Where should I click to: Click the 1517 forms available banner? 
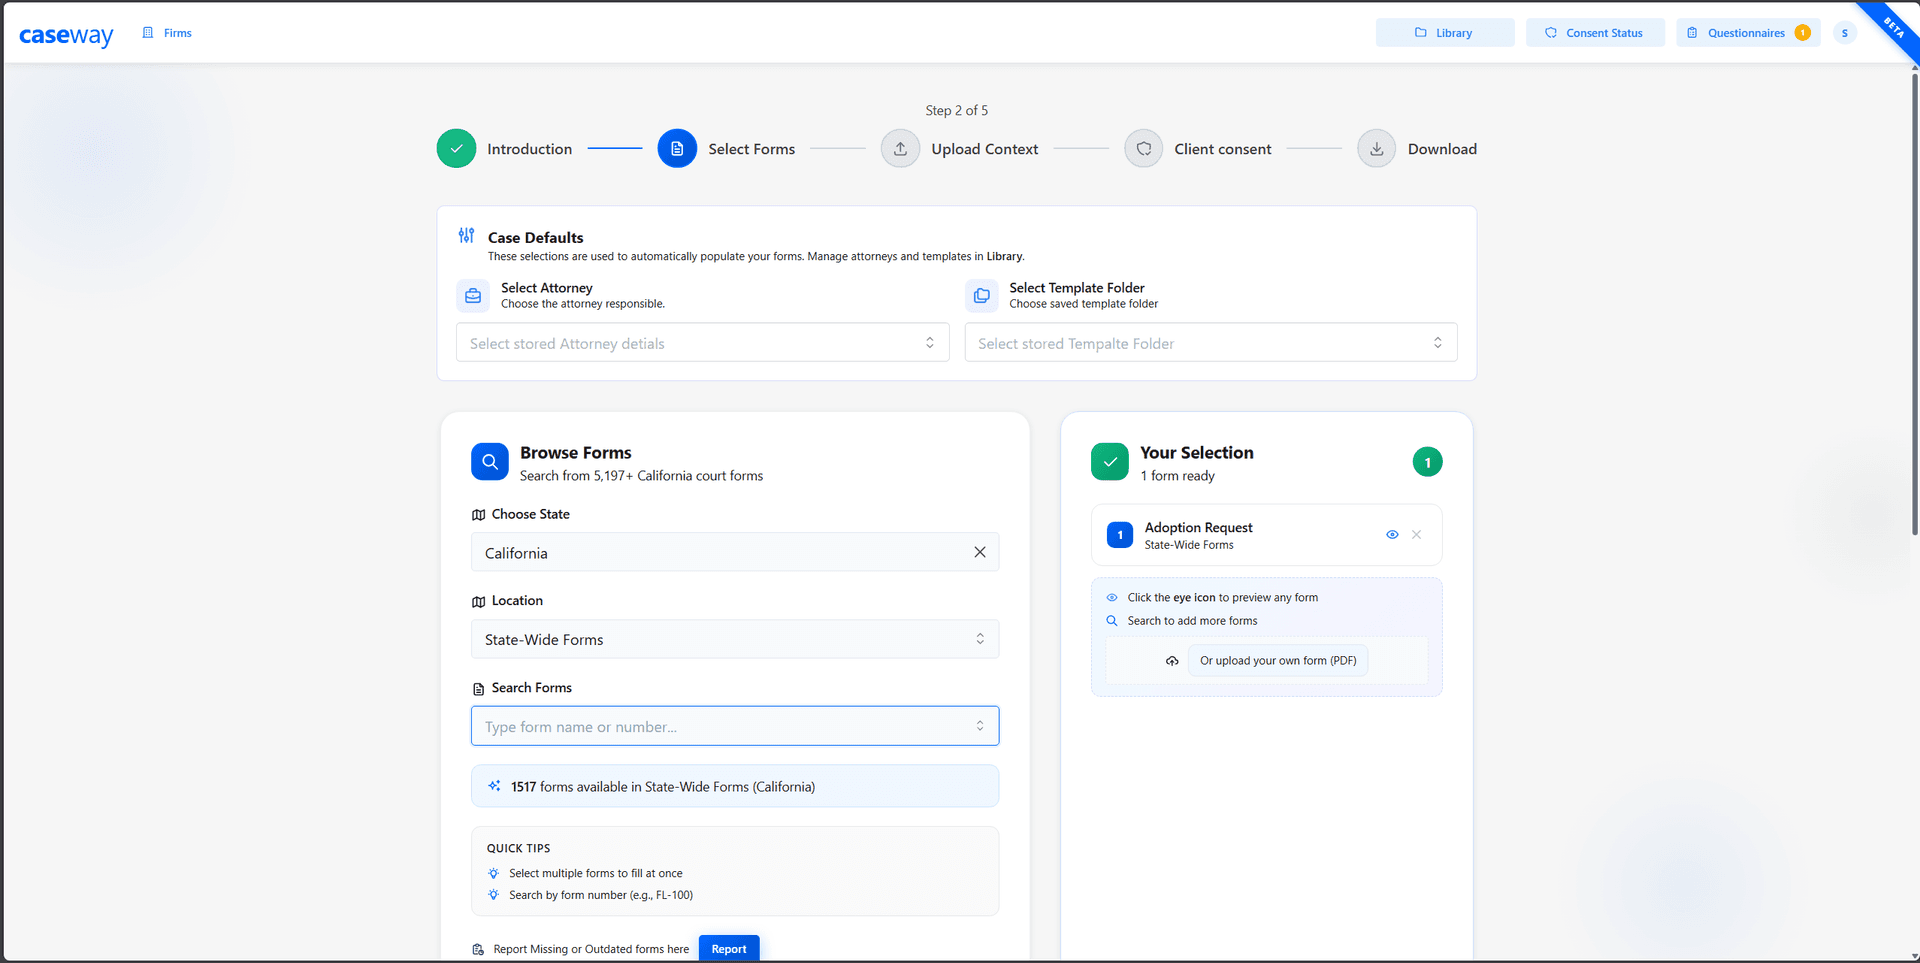click(x=735, y=786)
